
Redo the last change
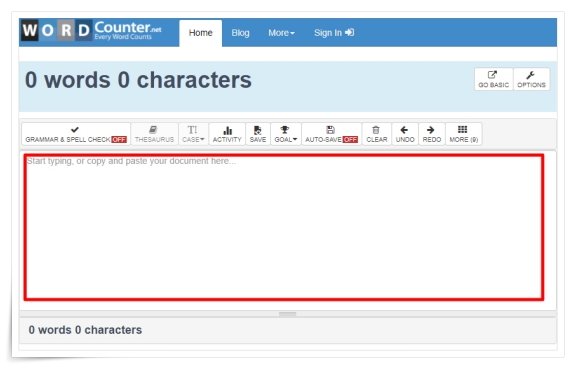pyautogui.click(x=432, y=134)
